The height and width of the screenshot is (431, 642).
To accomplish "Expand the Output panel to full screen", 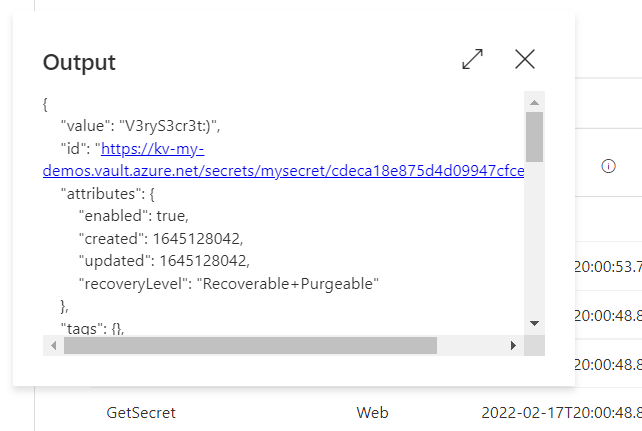I will pos(472,59).
